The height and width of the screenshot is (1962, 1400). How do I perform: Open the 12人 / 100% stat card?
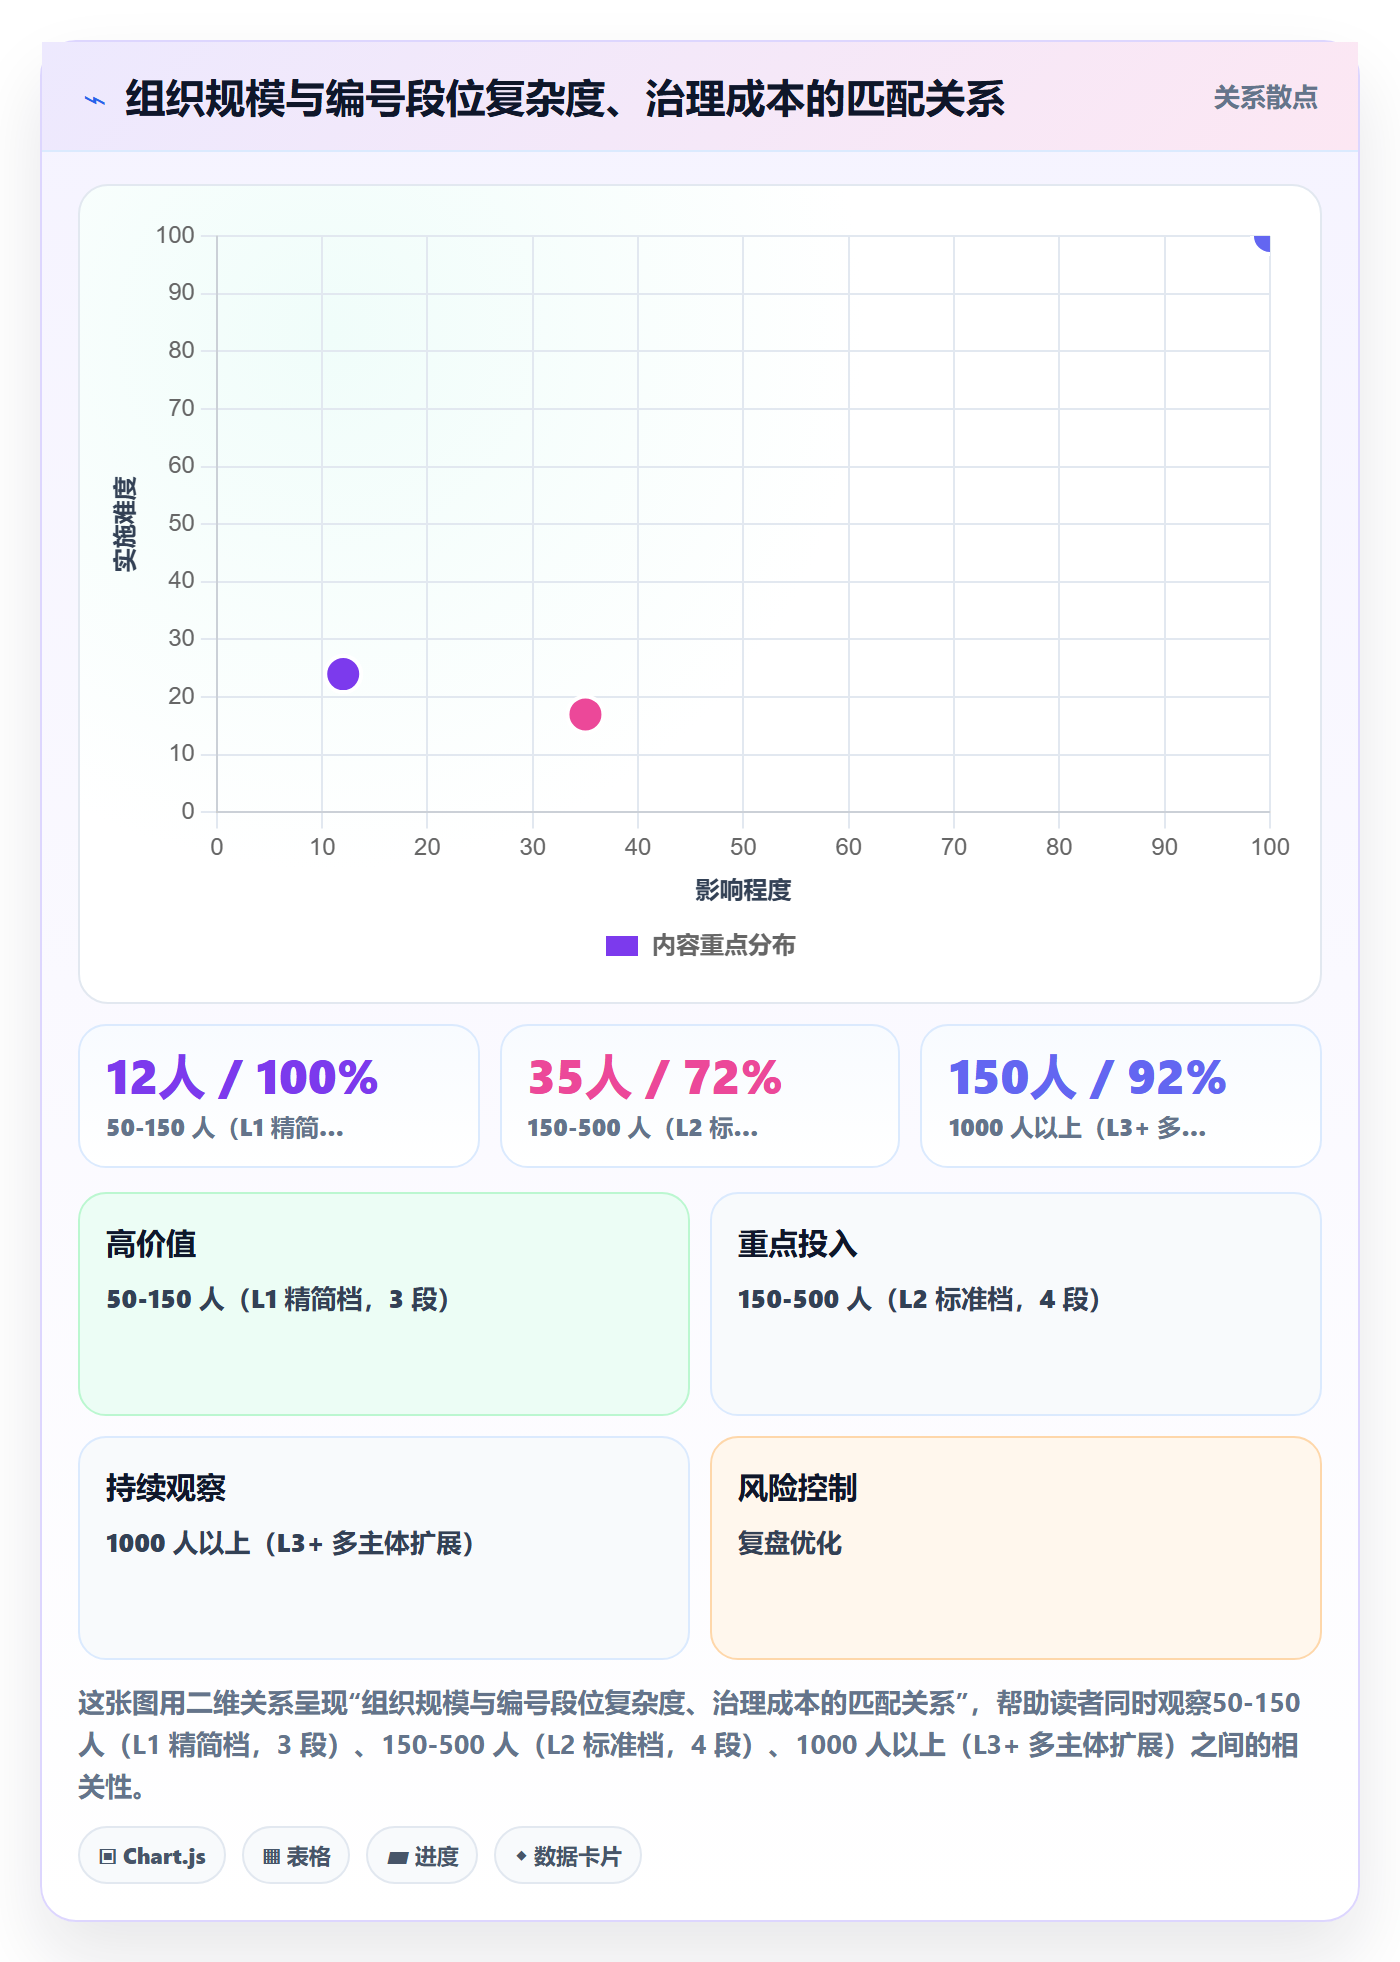click(x=279, y=1096)
